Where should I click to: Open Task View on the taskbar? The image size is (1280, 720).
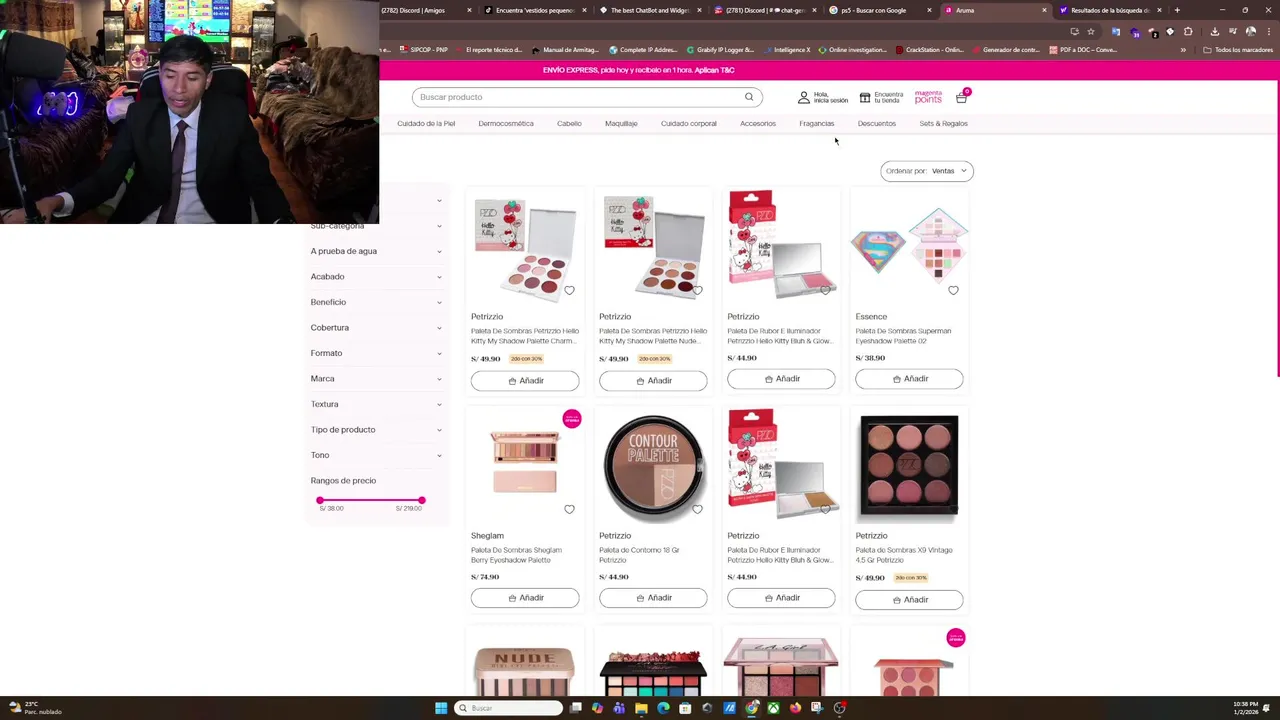576,708
